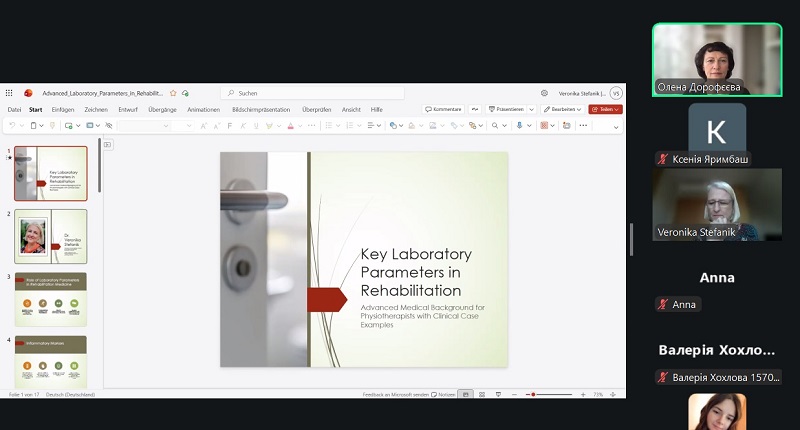Expand the Präsentieren dropdown arrow
The image size is (800, 430).
tap(531, 109)
